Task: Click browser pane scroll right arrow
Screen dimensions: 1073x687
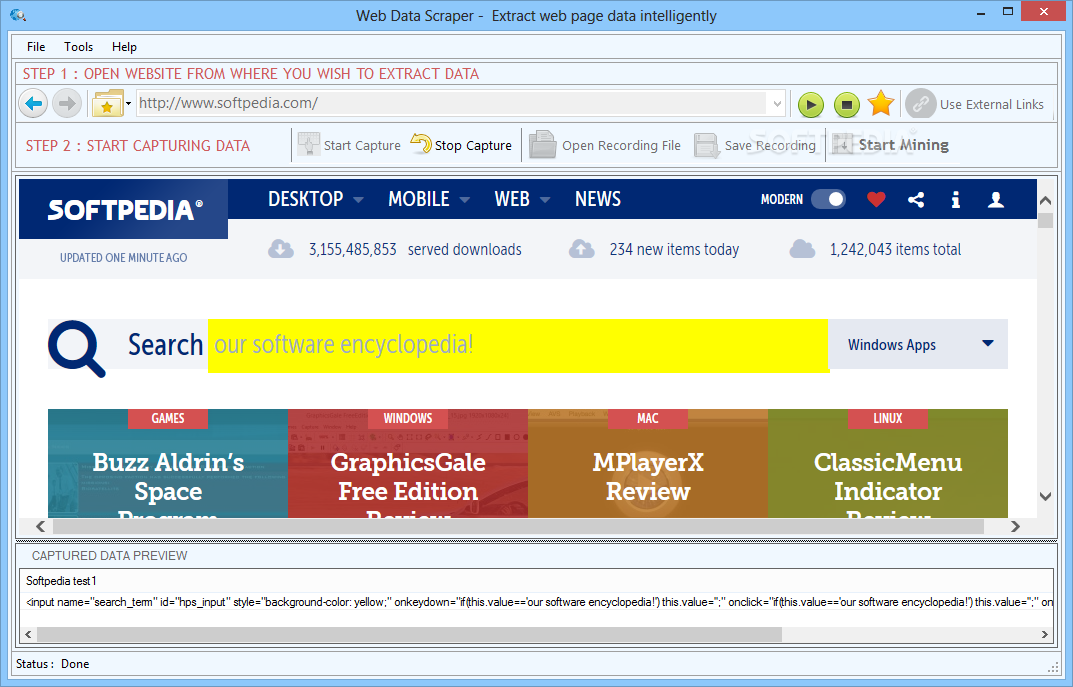Action: pos(1015,526)
